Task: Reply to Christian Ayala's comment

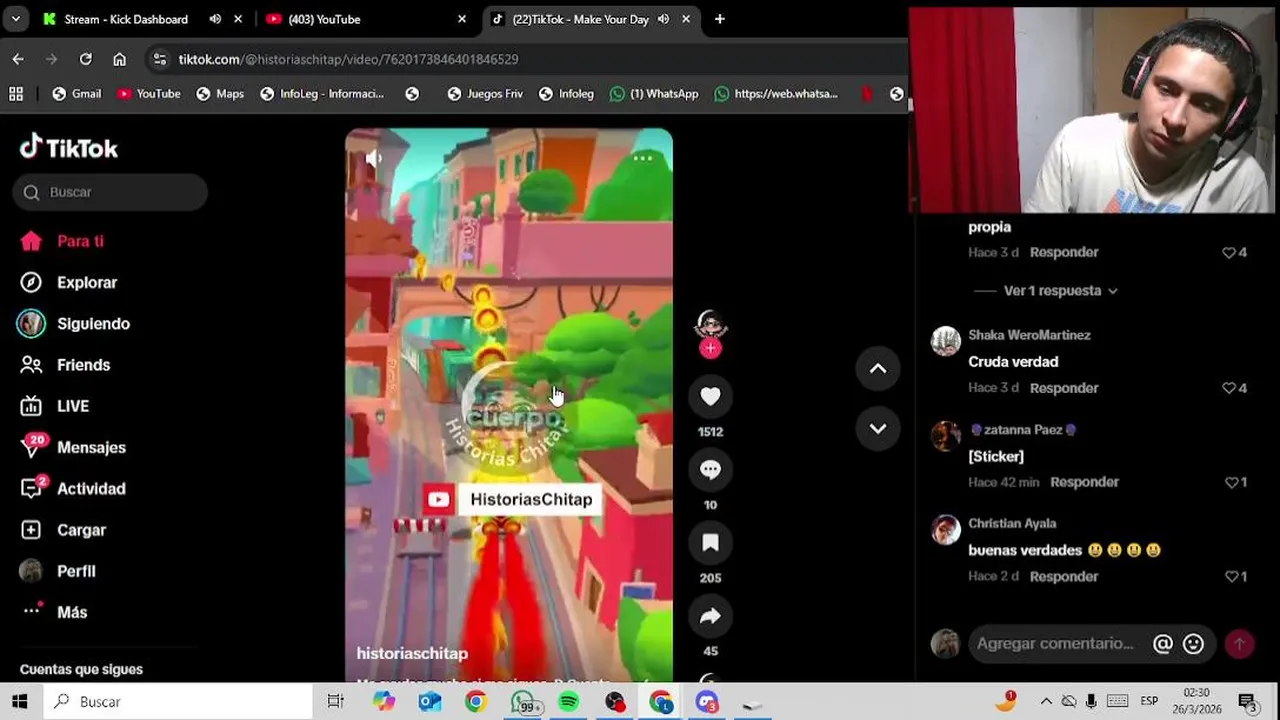Action: (1064, 576)
